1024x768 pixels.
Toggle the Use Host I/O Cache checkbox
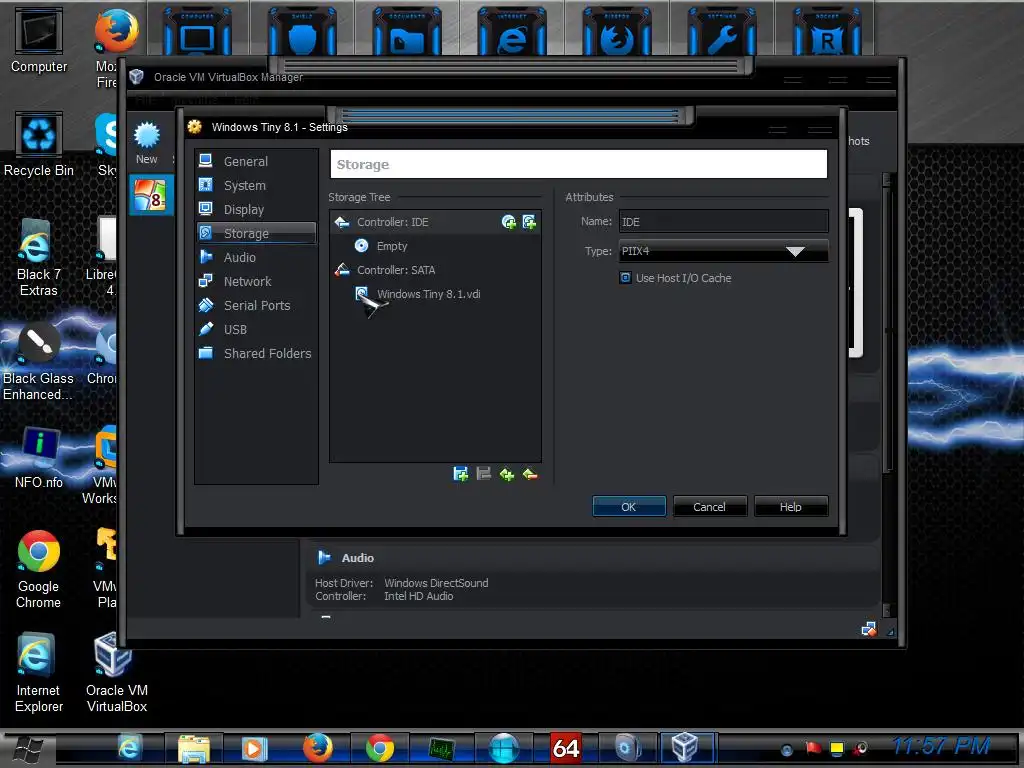tap(625, 278)
